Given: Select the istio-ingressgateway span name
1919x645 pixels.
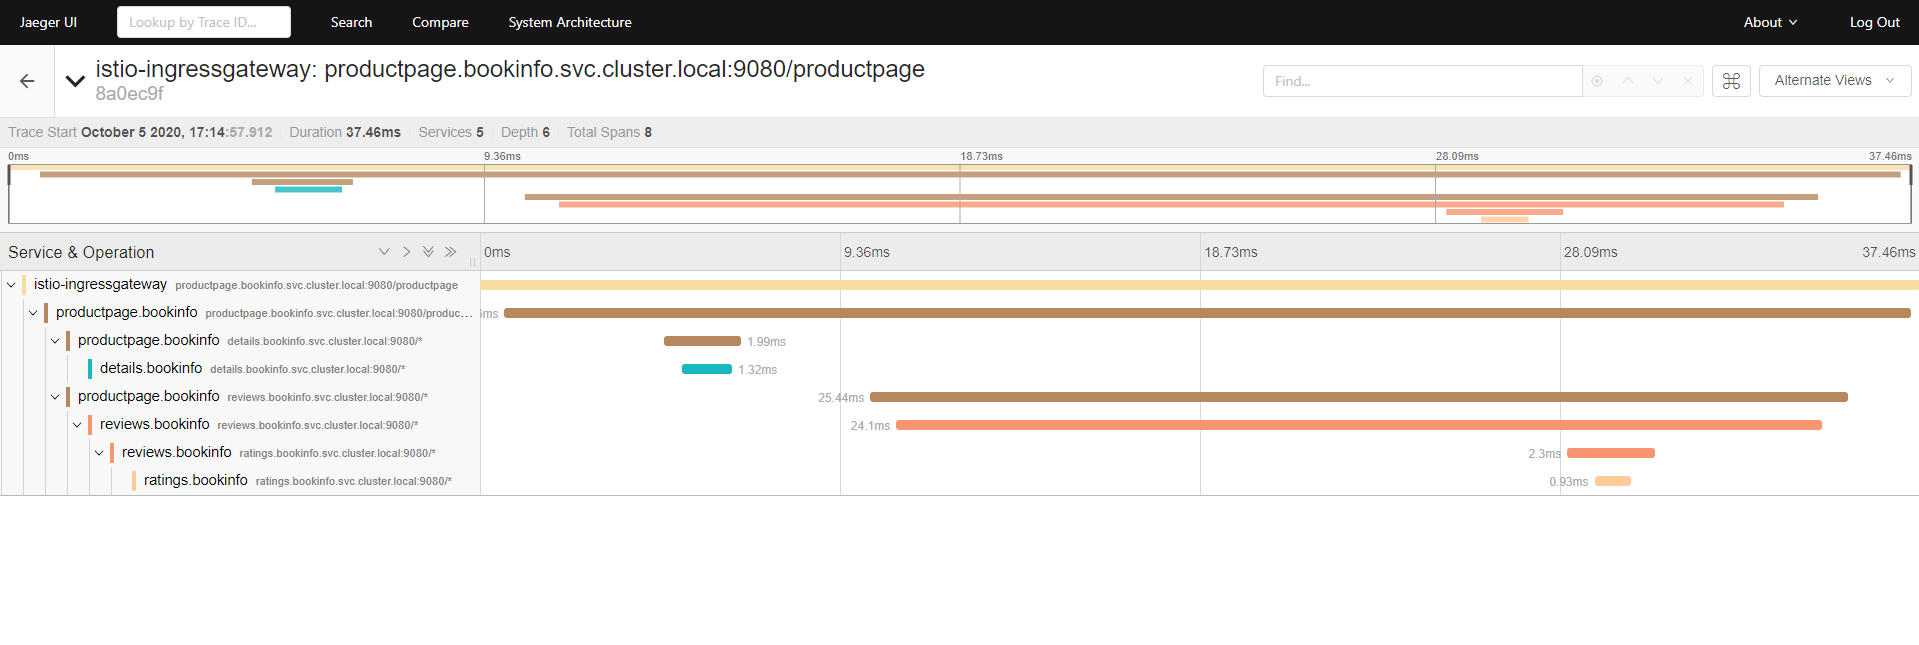Looking at the screenshot, I should click(x=100, y=284).
